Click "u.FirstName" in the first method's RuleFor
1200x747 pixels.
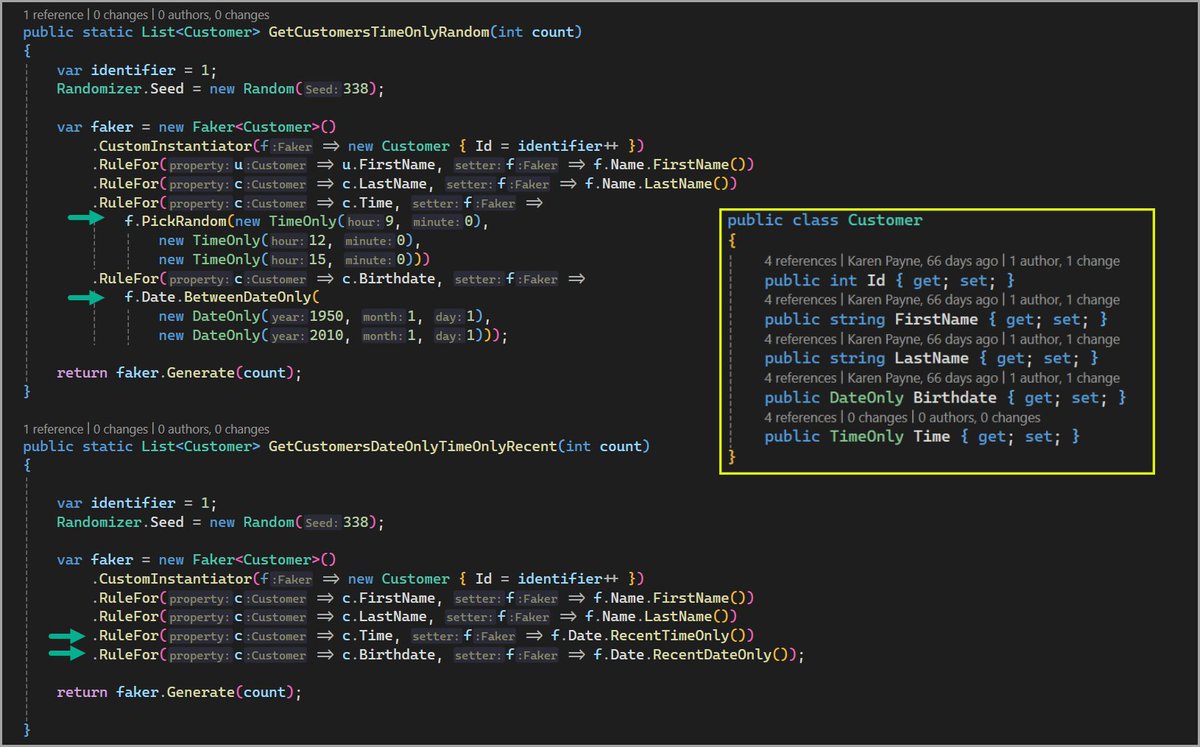coord(388,165)
